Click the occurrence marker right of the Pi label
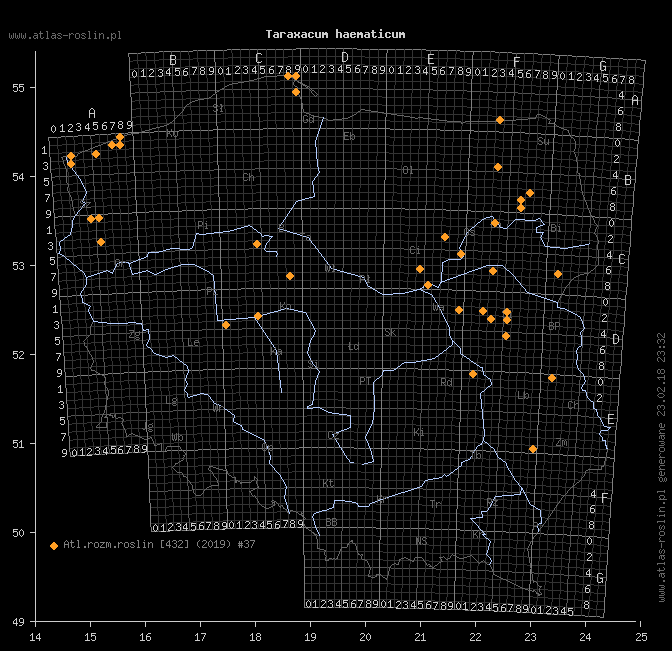This screenshot has height=651, width=672. pyautogui.click(x=257, y=244)
